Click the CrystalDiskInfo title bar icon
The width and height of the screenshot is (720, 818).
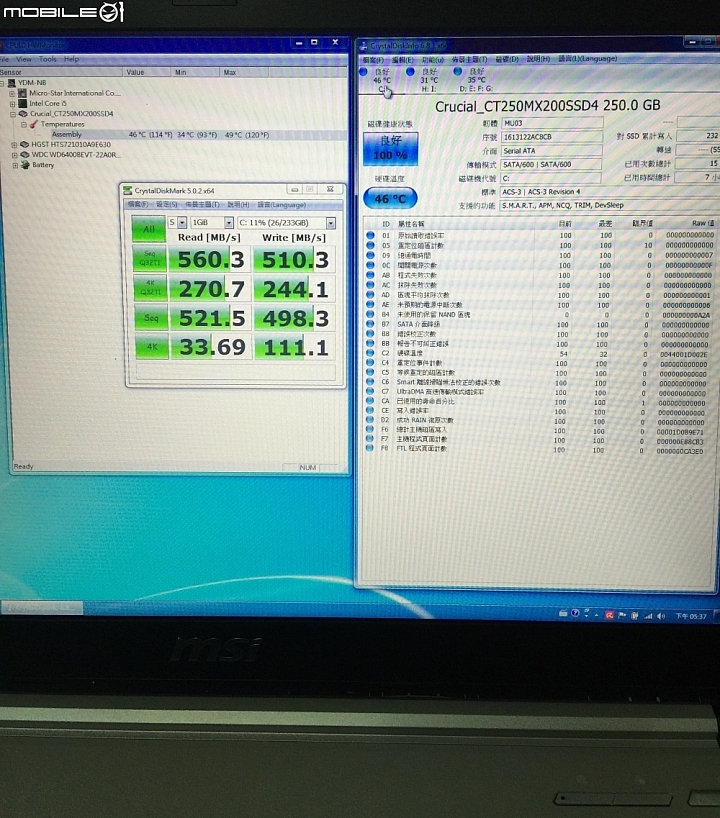tap(364, 46)
